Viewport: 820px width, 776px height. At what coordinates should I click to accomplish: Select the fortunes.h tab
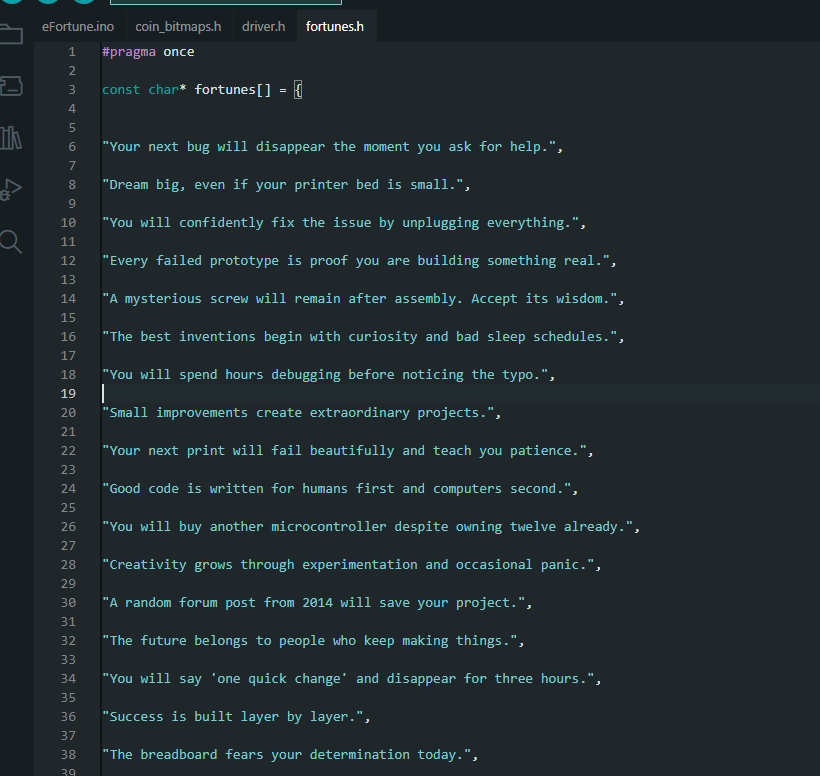tap(335, 27)
